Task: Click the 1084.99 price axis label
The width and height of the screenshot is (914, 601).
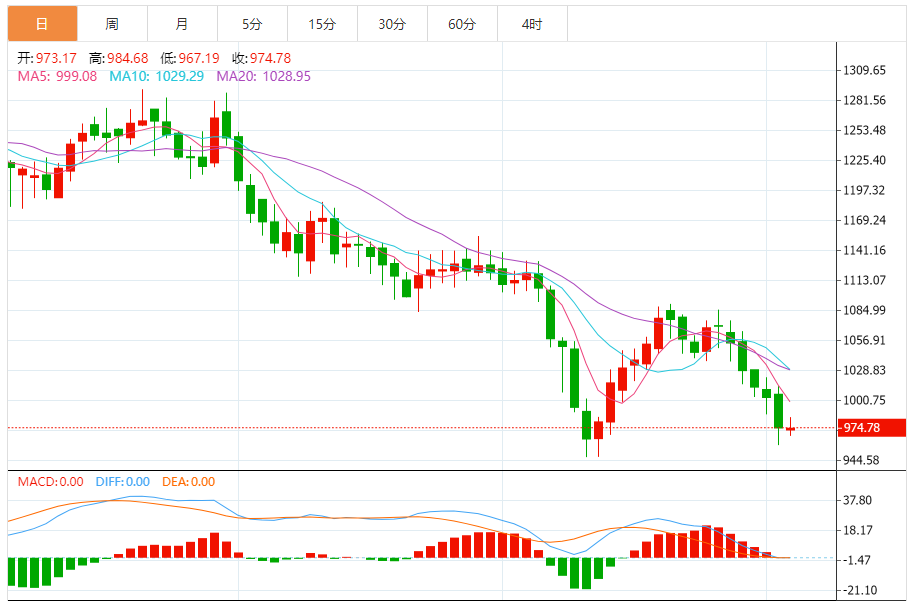Action: tap(864, 310)
